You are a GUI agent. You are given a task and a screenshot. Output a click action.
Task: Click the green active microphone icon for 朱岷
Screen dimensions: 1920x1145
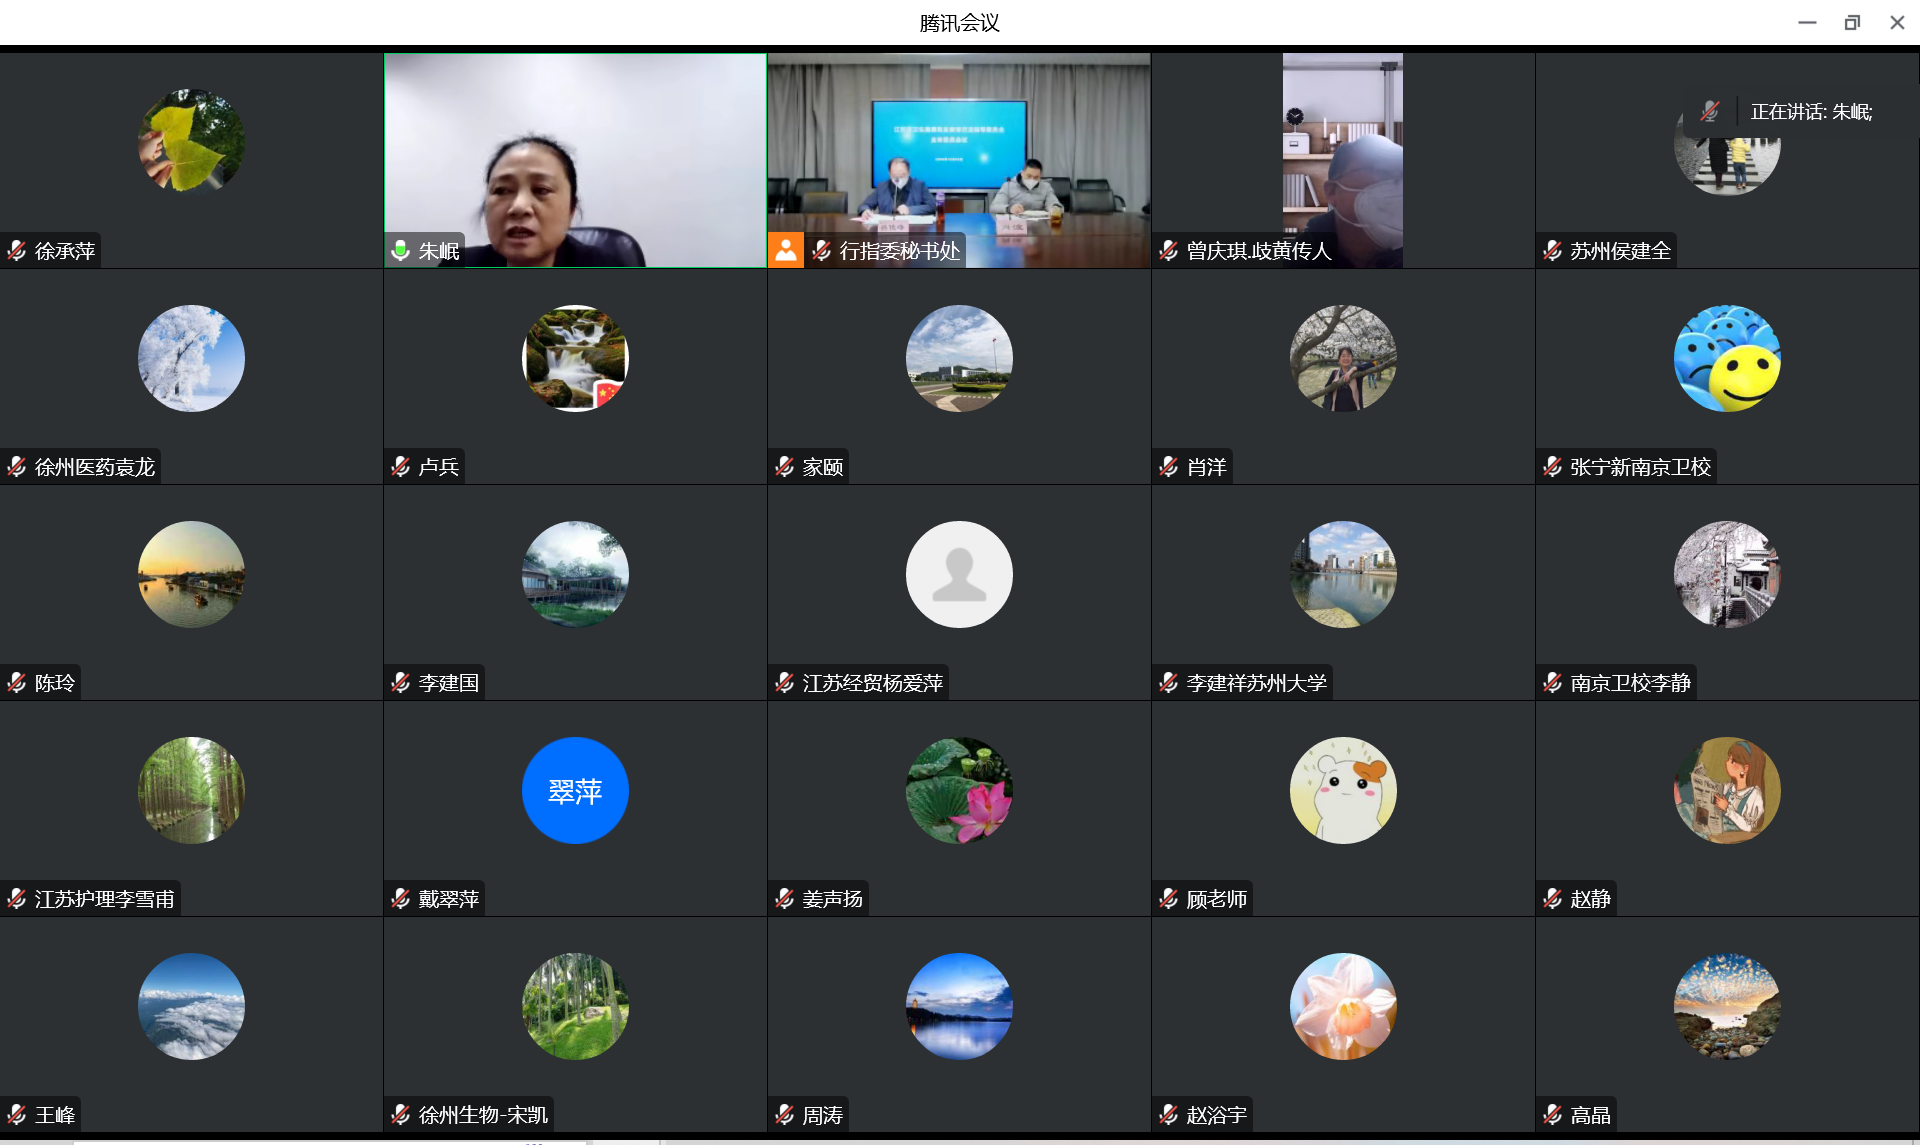(x=400, y=250)
